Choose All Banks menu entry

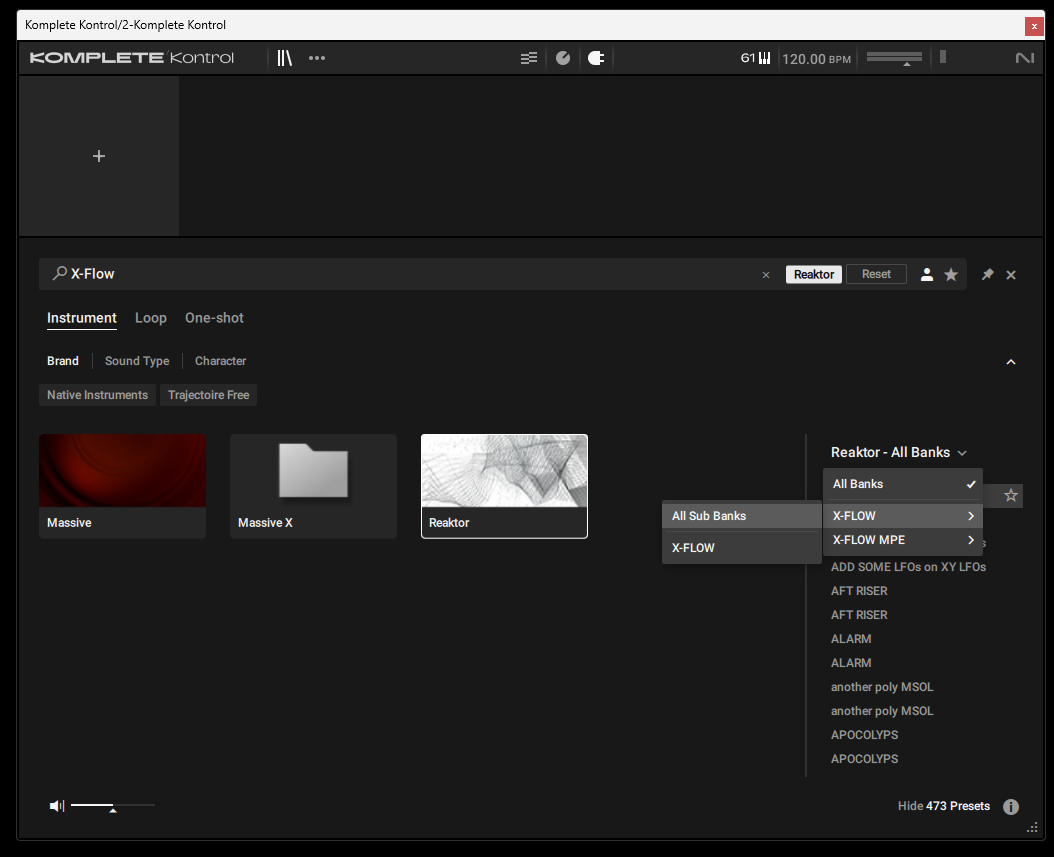click(903, 484)
